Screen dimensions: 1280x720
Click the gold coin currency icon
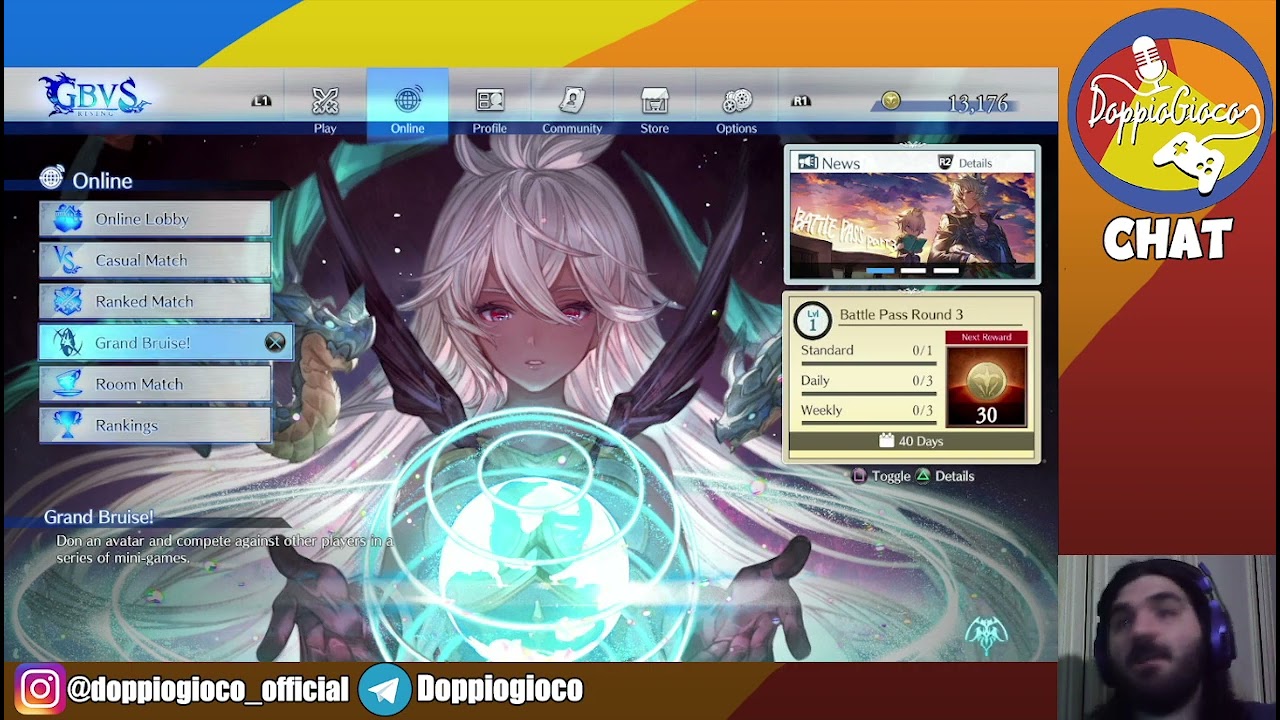tap(890, 101)
